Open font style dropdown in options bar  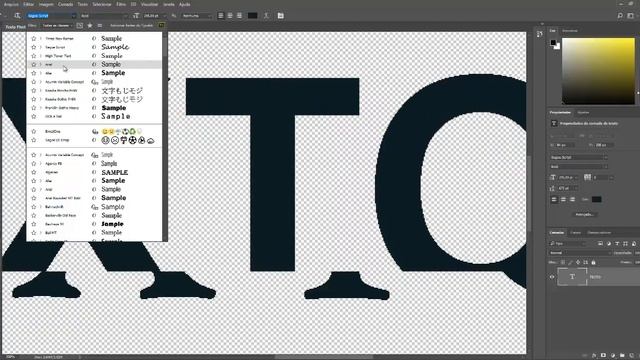[104, 16]
